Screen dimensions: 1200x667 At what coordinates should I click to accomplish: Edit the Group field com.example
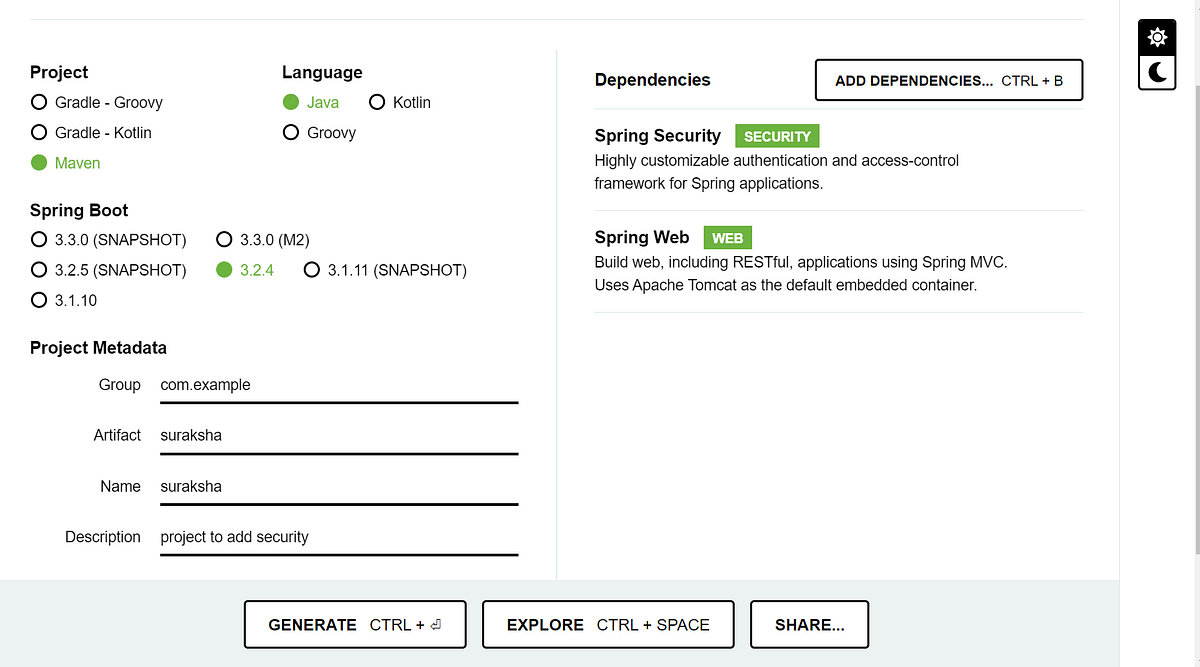339,386
